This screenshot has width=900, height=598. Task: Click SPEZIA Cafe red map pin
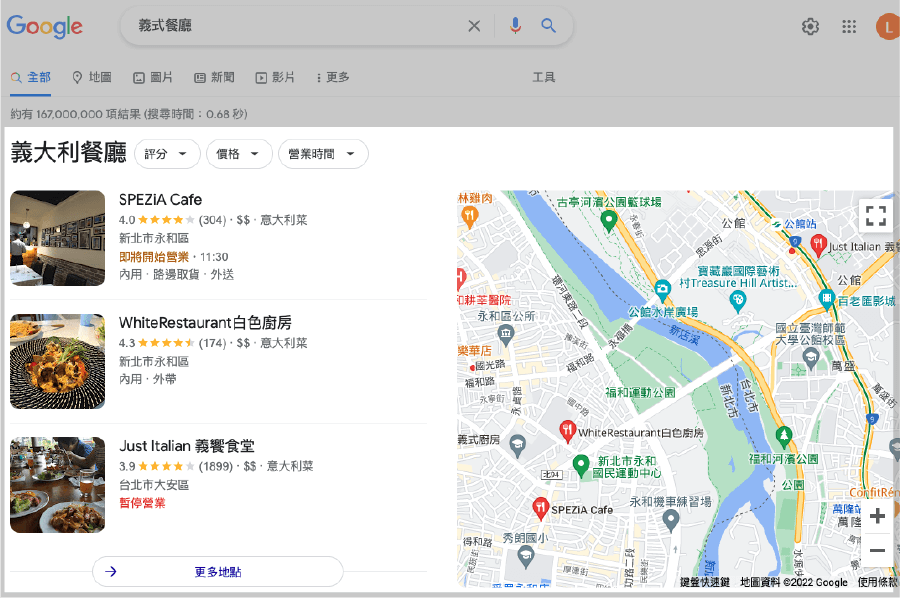tap(540, 508)
